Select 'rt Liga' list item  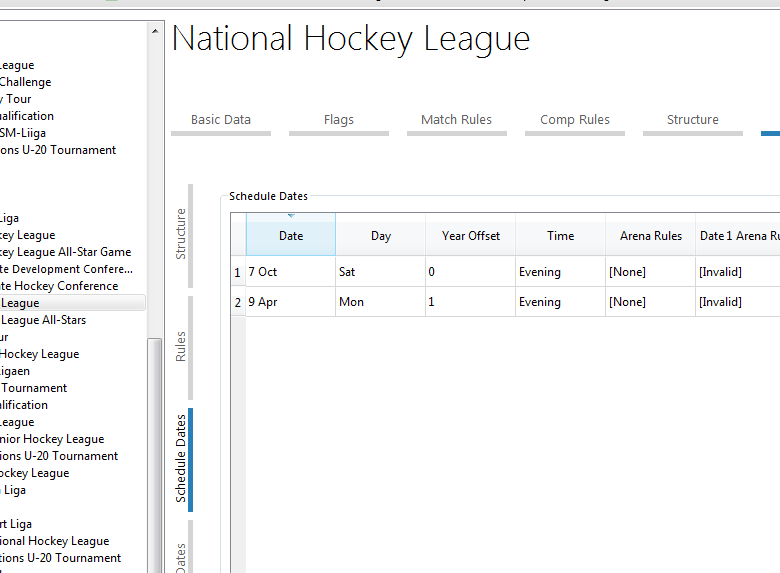(16, 524)
